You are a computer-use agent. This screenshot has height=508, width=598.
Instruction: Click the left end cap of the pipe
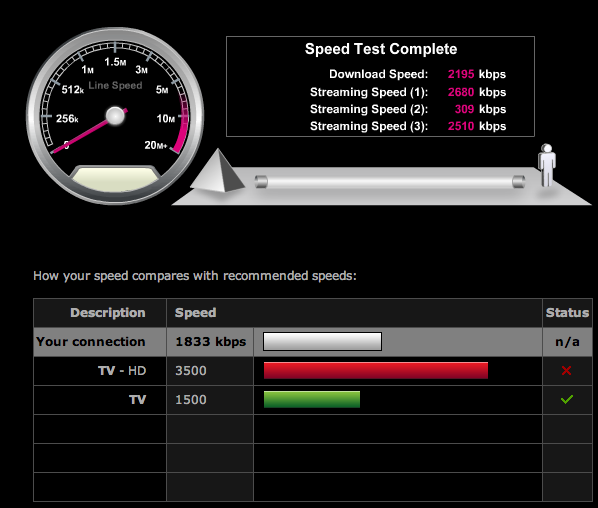click(261, 182)
